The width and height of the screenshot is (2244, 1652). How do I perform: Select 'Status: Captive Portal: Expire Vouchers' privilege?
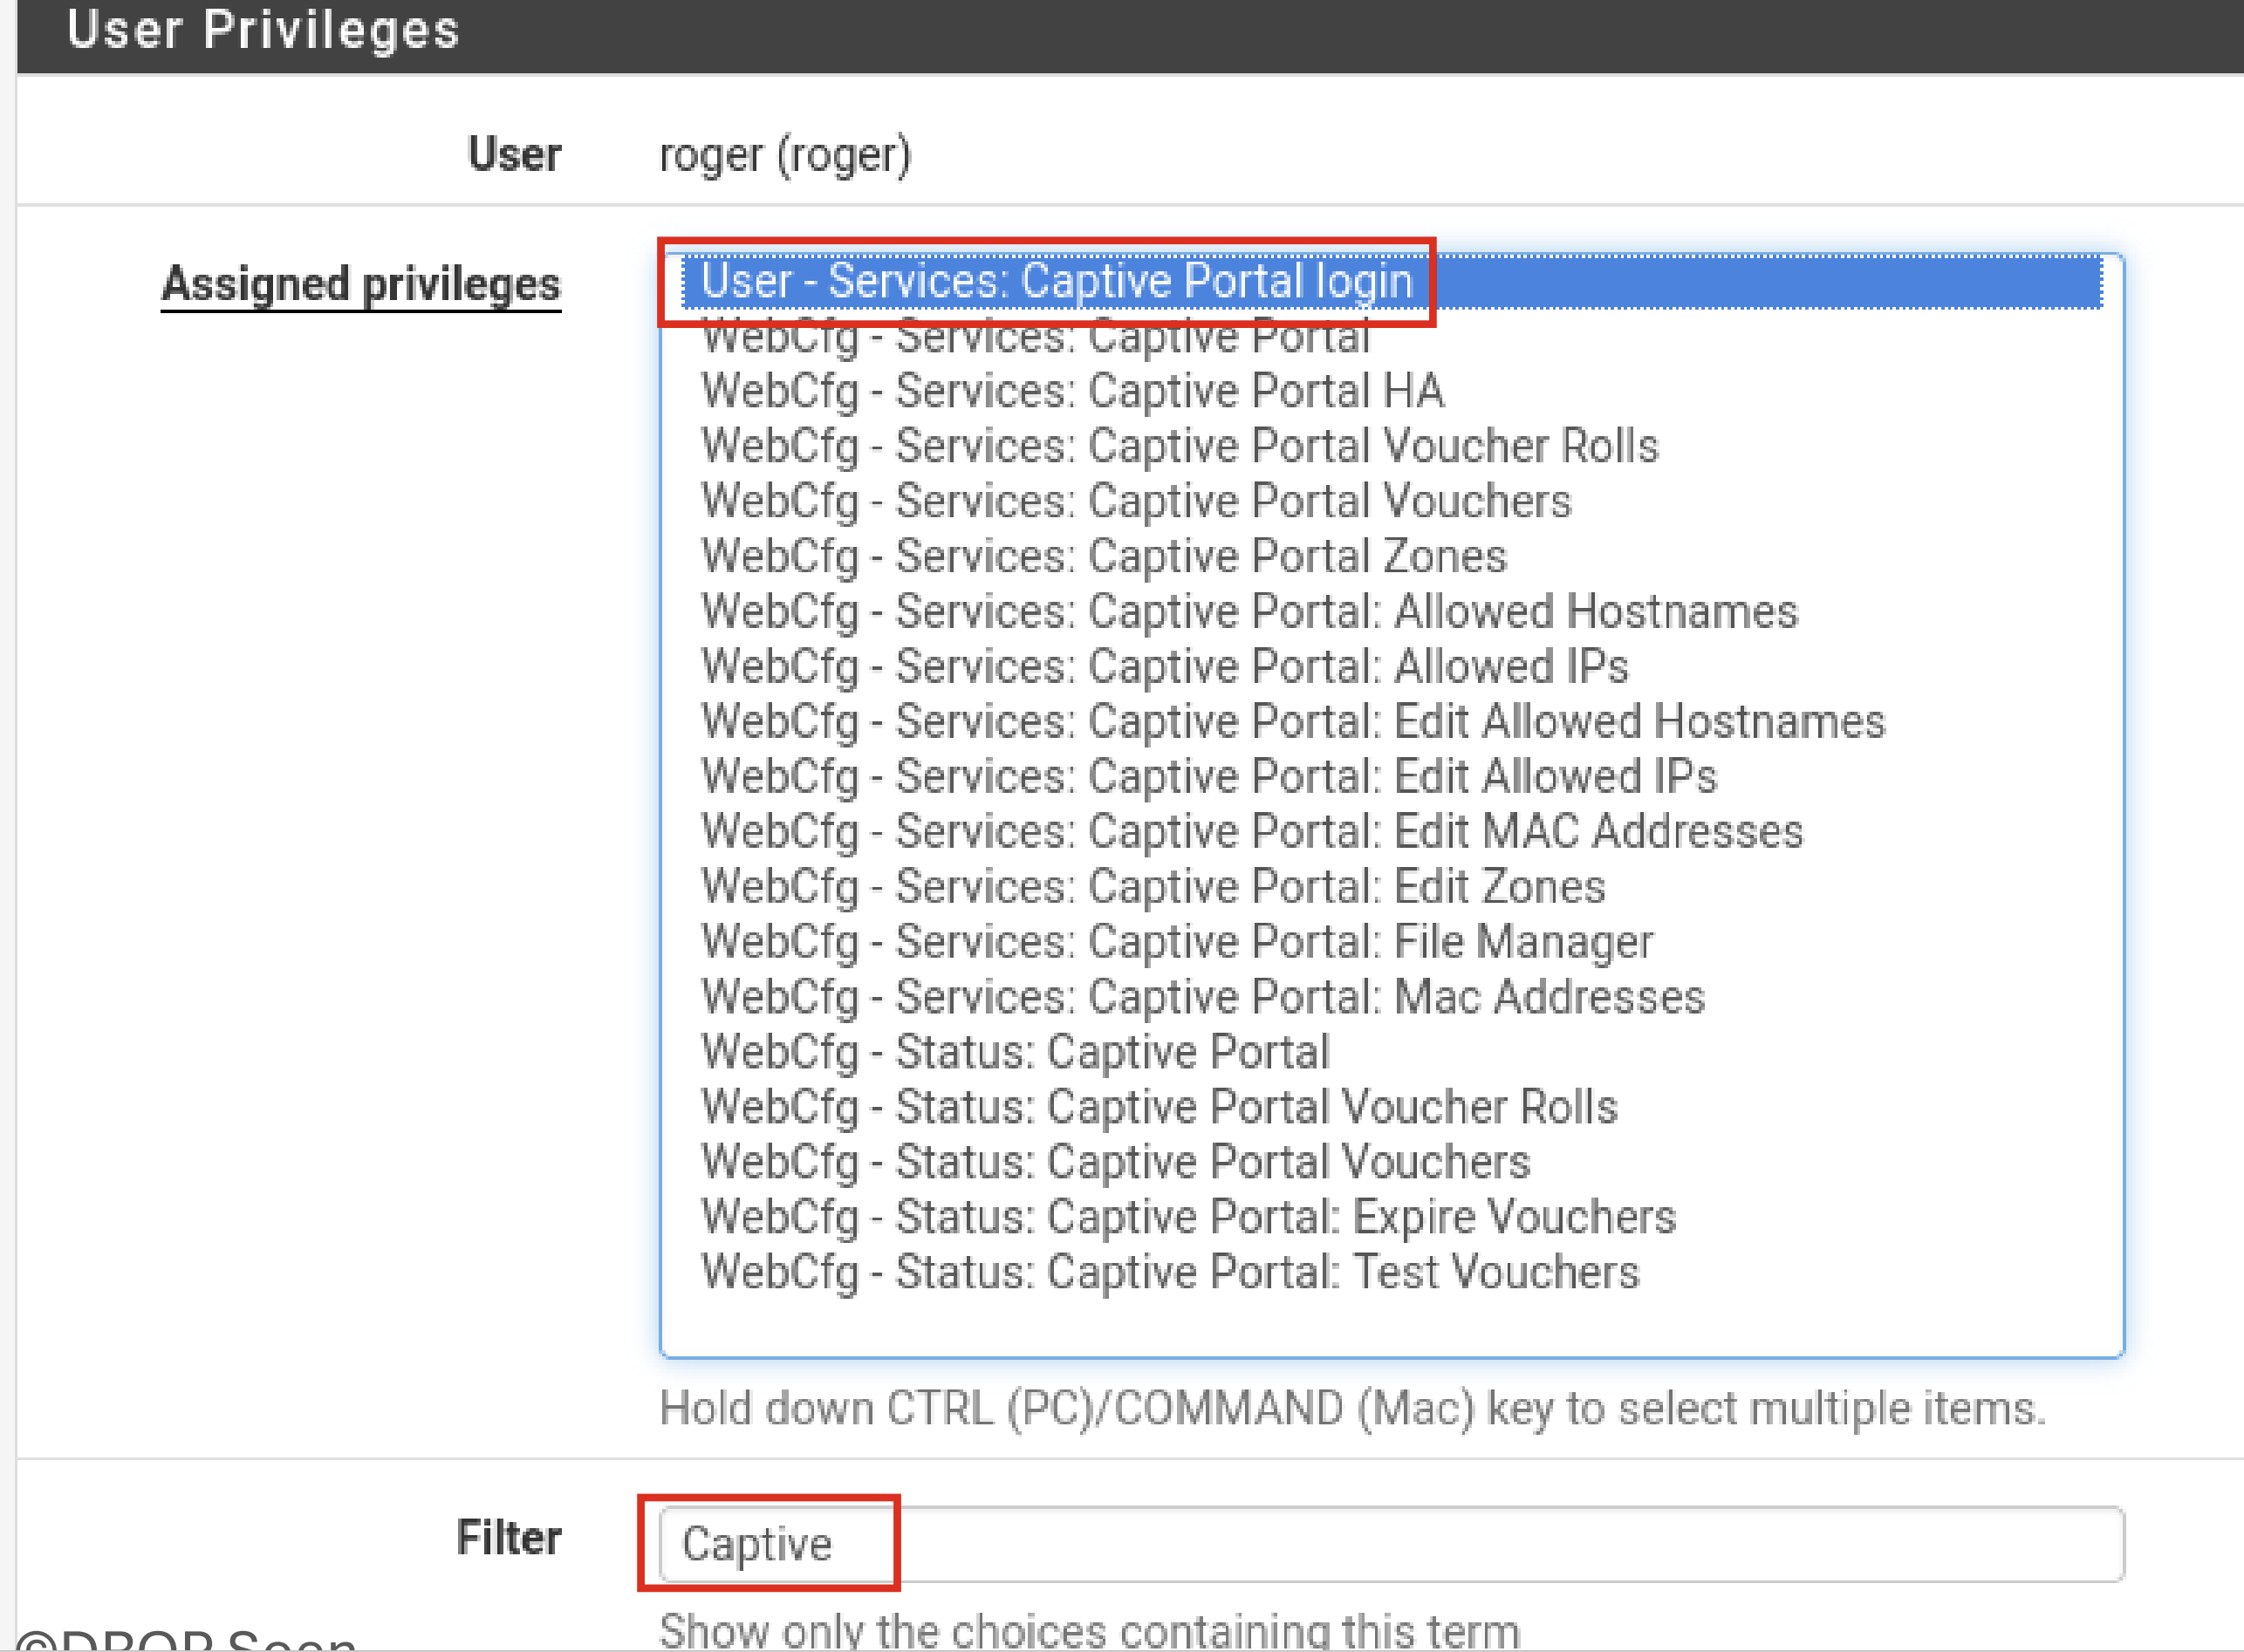coord(1187,1216)
